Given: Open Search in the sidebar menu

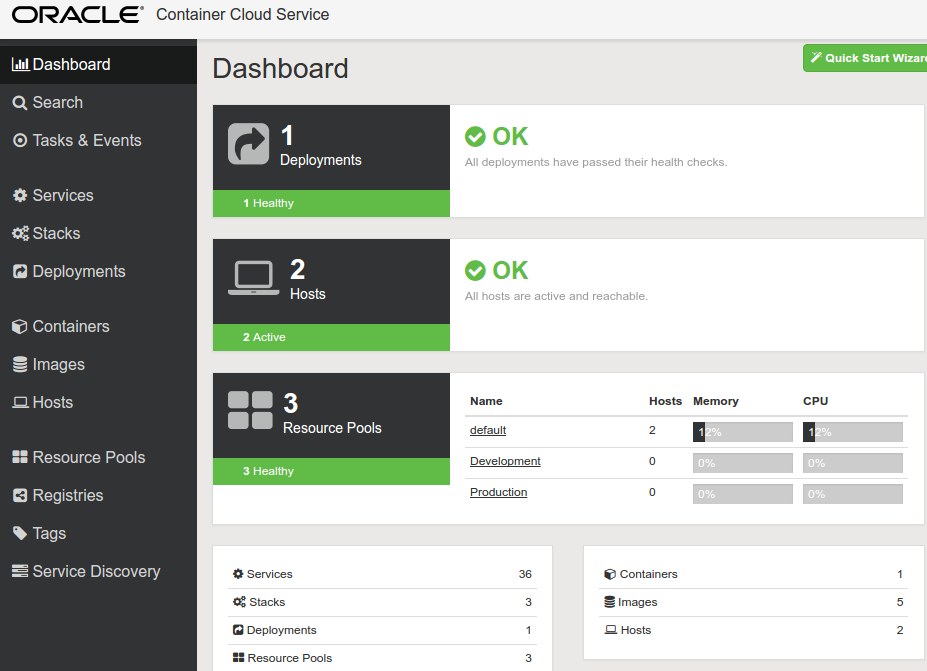Looking at the screenshot, I should pos(98,103).
